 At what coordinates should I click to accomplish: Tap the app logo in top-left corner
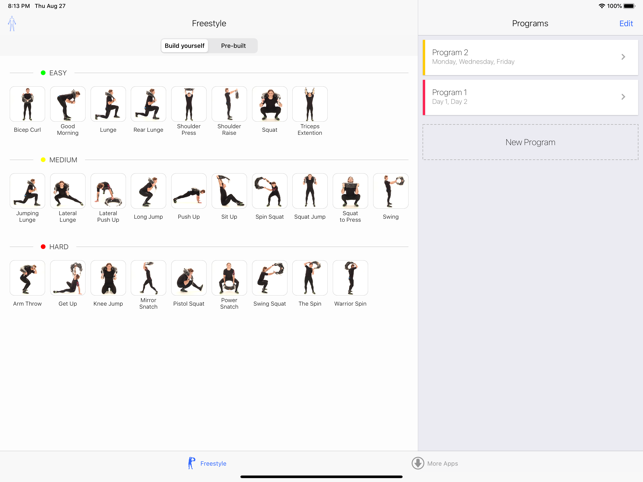coord(12,24)
